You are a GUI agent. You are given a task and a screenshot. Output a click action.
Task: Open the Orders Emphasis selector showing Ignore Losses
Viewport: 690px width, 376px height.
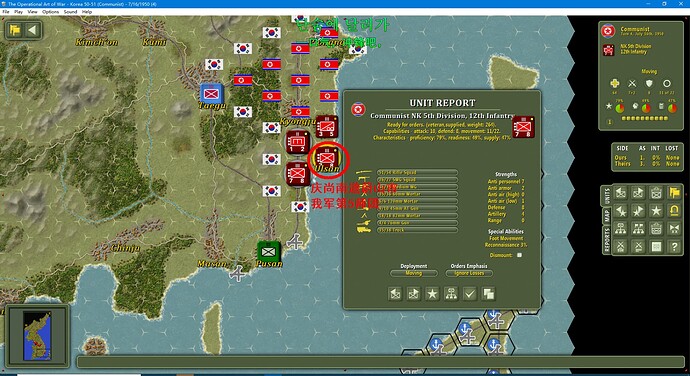[469, 273]
